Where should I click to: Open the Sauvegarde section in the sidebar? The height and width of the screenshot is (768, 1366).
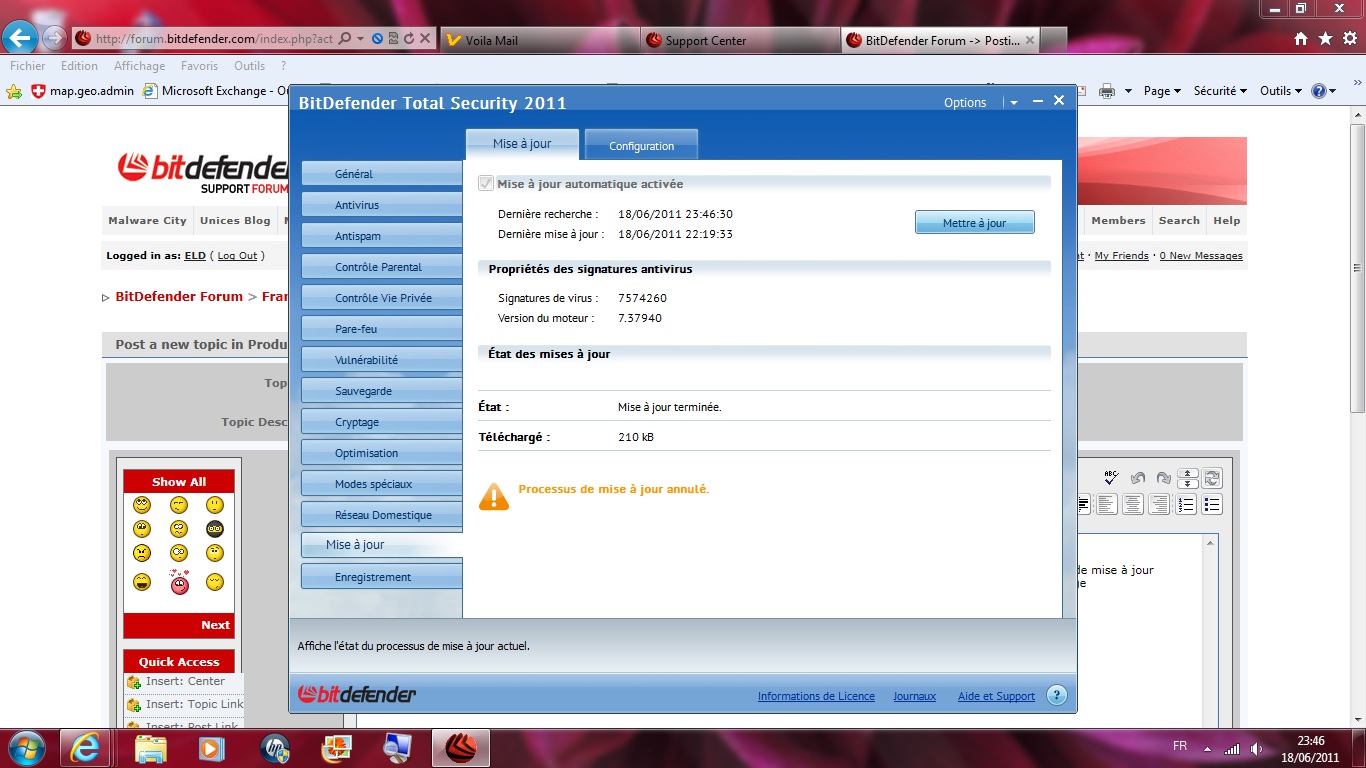tap(382, 391)
